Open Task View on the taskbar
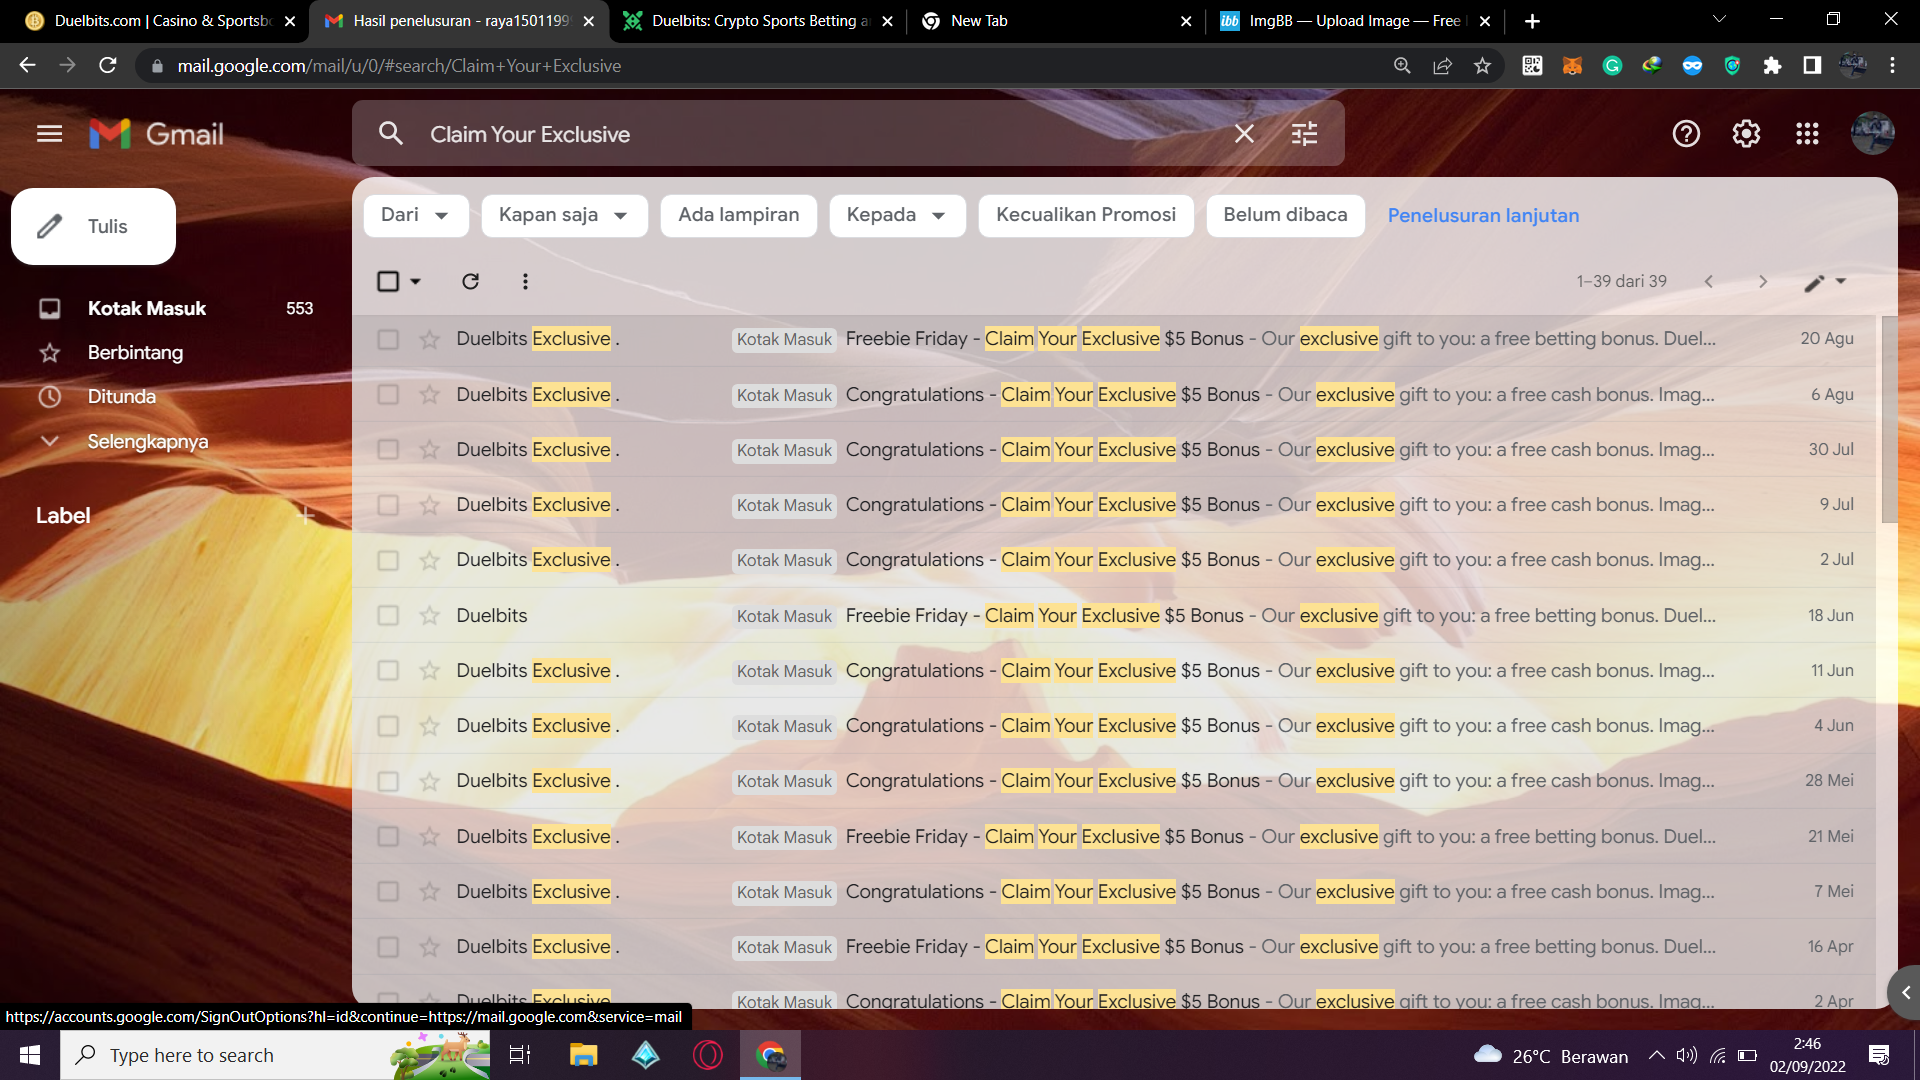 520,1055
